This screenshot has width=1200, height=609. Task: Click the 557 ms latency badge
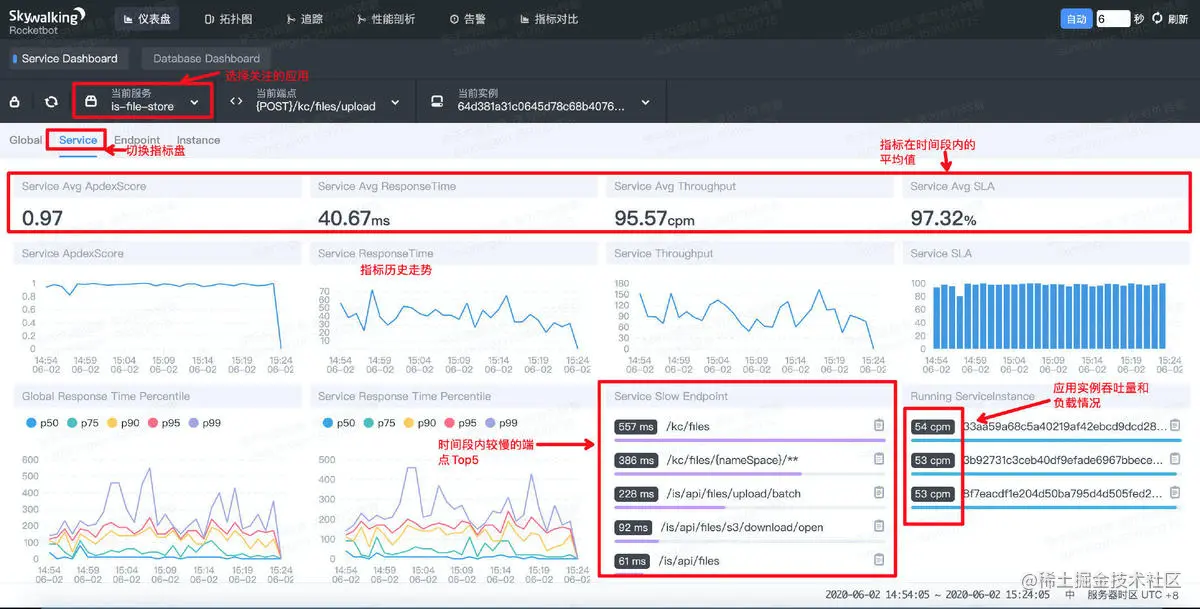[x=636, y=427]
